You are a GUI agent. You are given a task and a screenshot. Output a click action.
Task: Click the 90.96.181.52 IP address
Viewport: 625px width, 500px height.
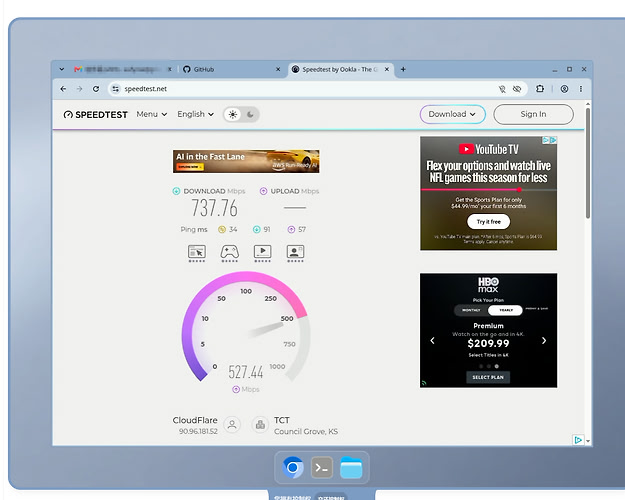pos(198,431)
